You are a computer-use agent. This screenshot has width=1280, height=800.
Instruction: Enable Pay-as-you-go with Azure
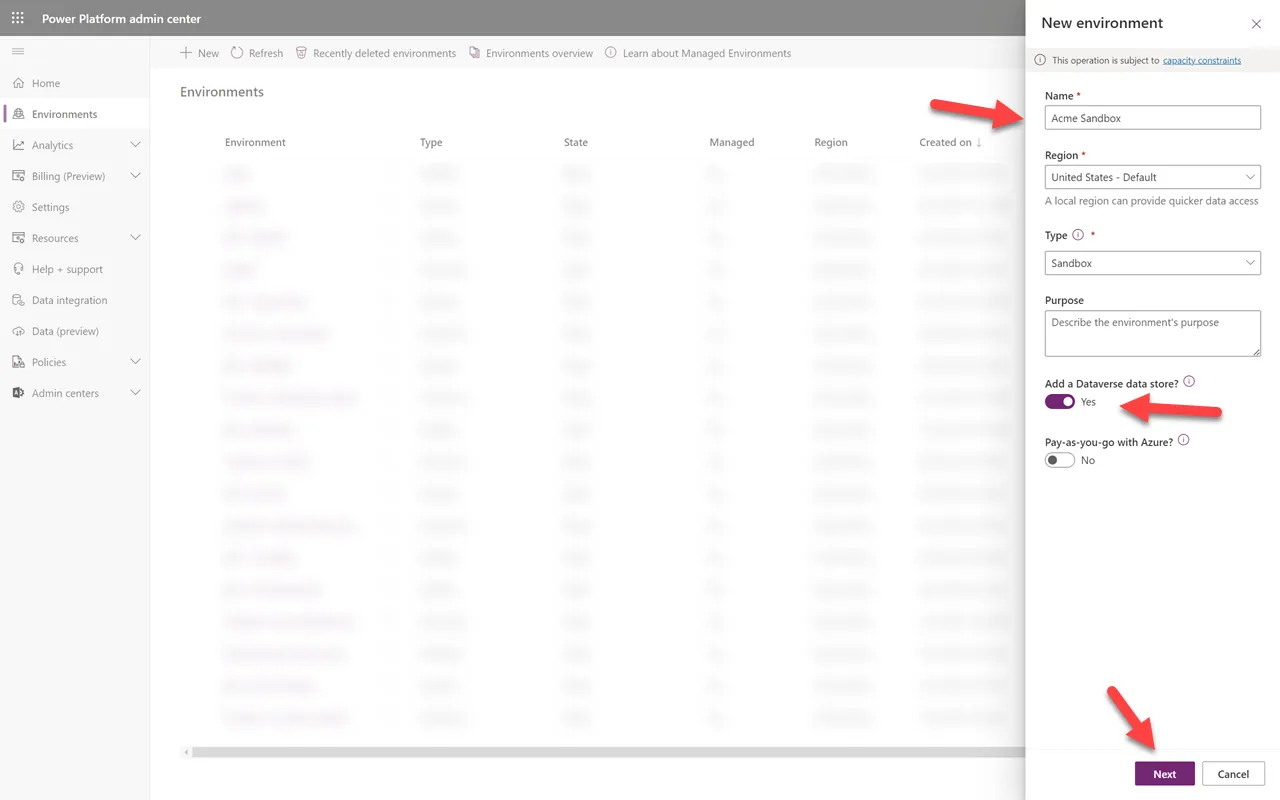(1059, 459)
